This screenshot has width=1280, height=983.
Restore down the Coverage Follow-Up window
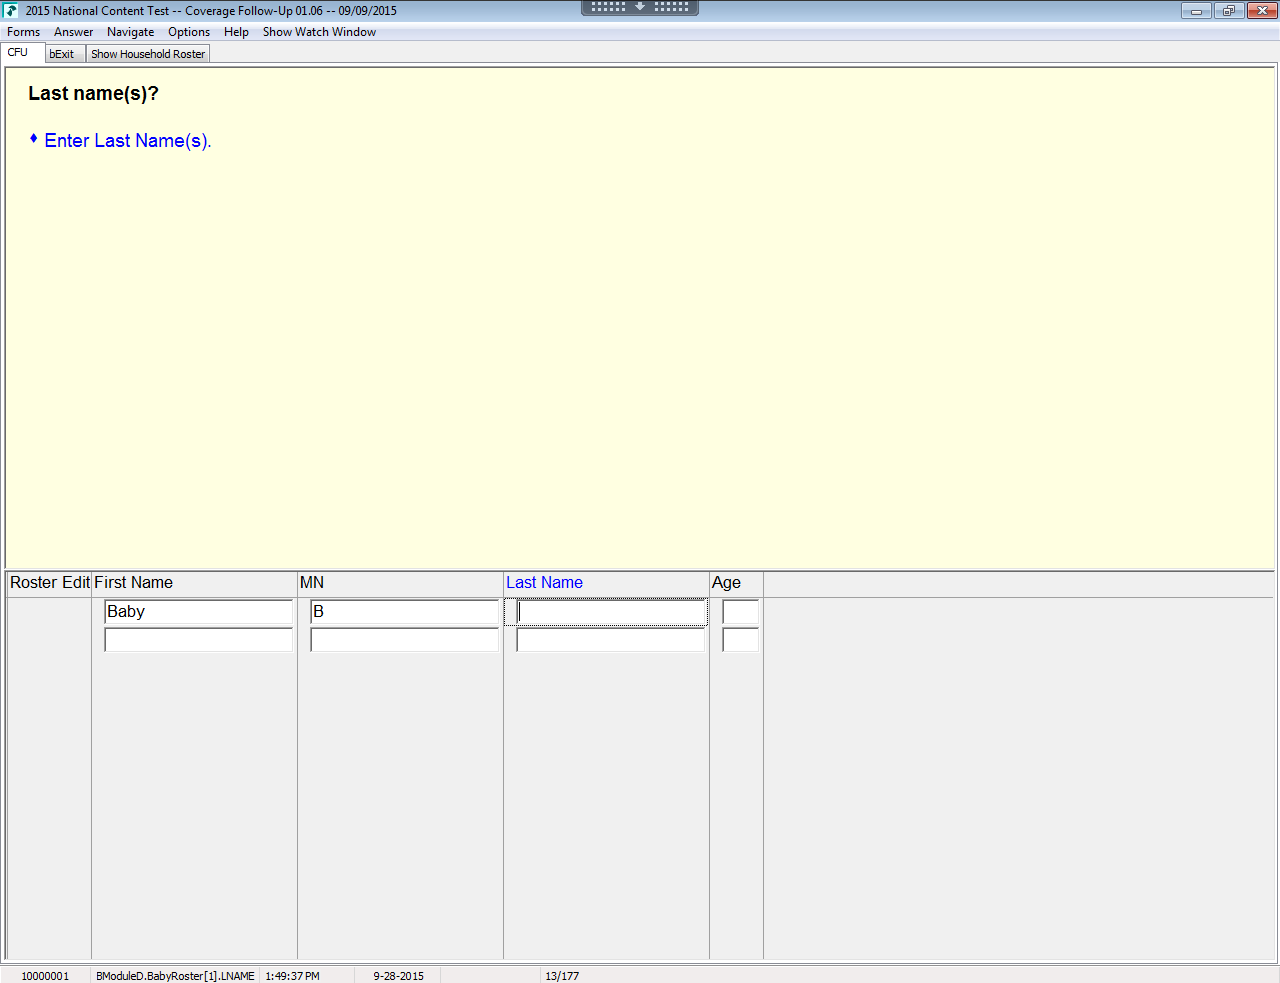point(1229,11)
